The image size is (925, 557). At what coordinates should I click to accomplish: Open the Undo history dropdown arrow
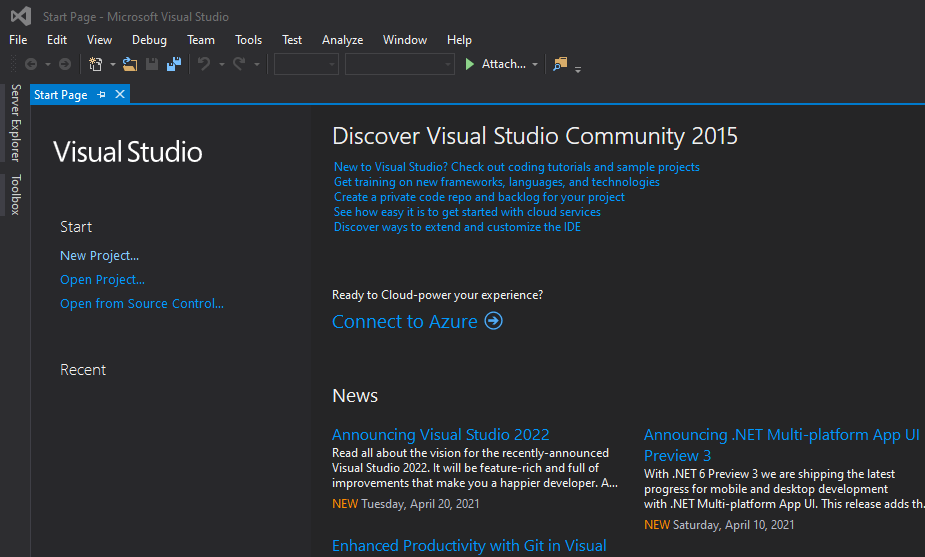(x=222, y=64)
